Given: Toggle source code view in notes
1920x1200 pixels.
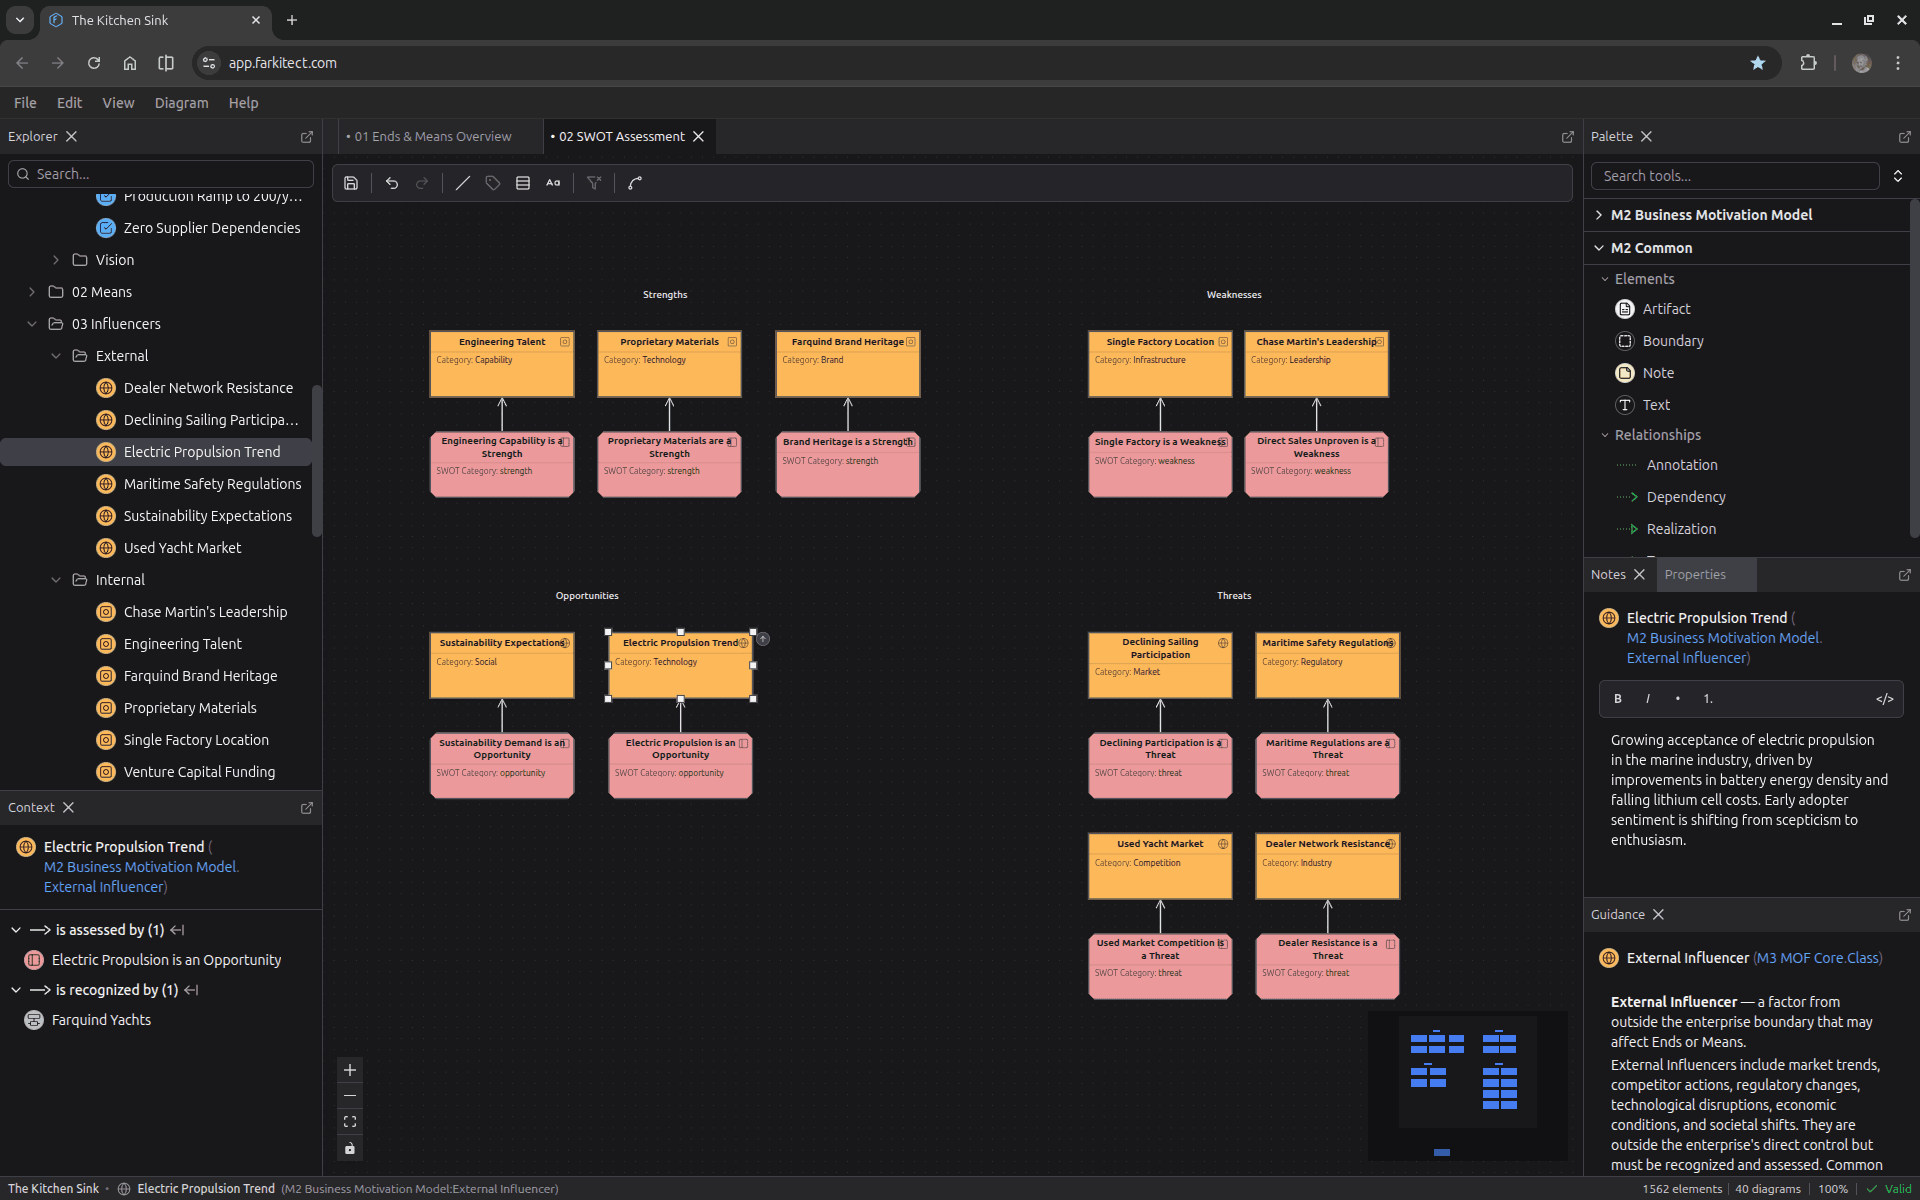Looking at the screenshot, I should coord(1885,699).
